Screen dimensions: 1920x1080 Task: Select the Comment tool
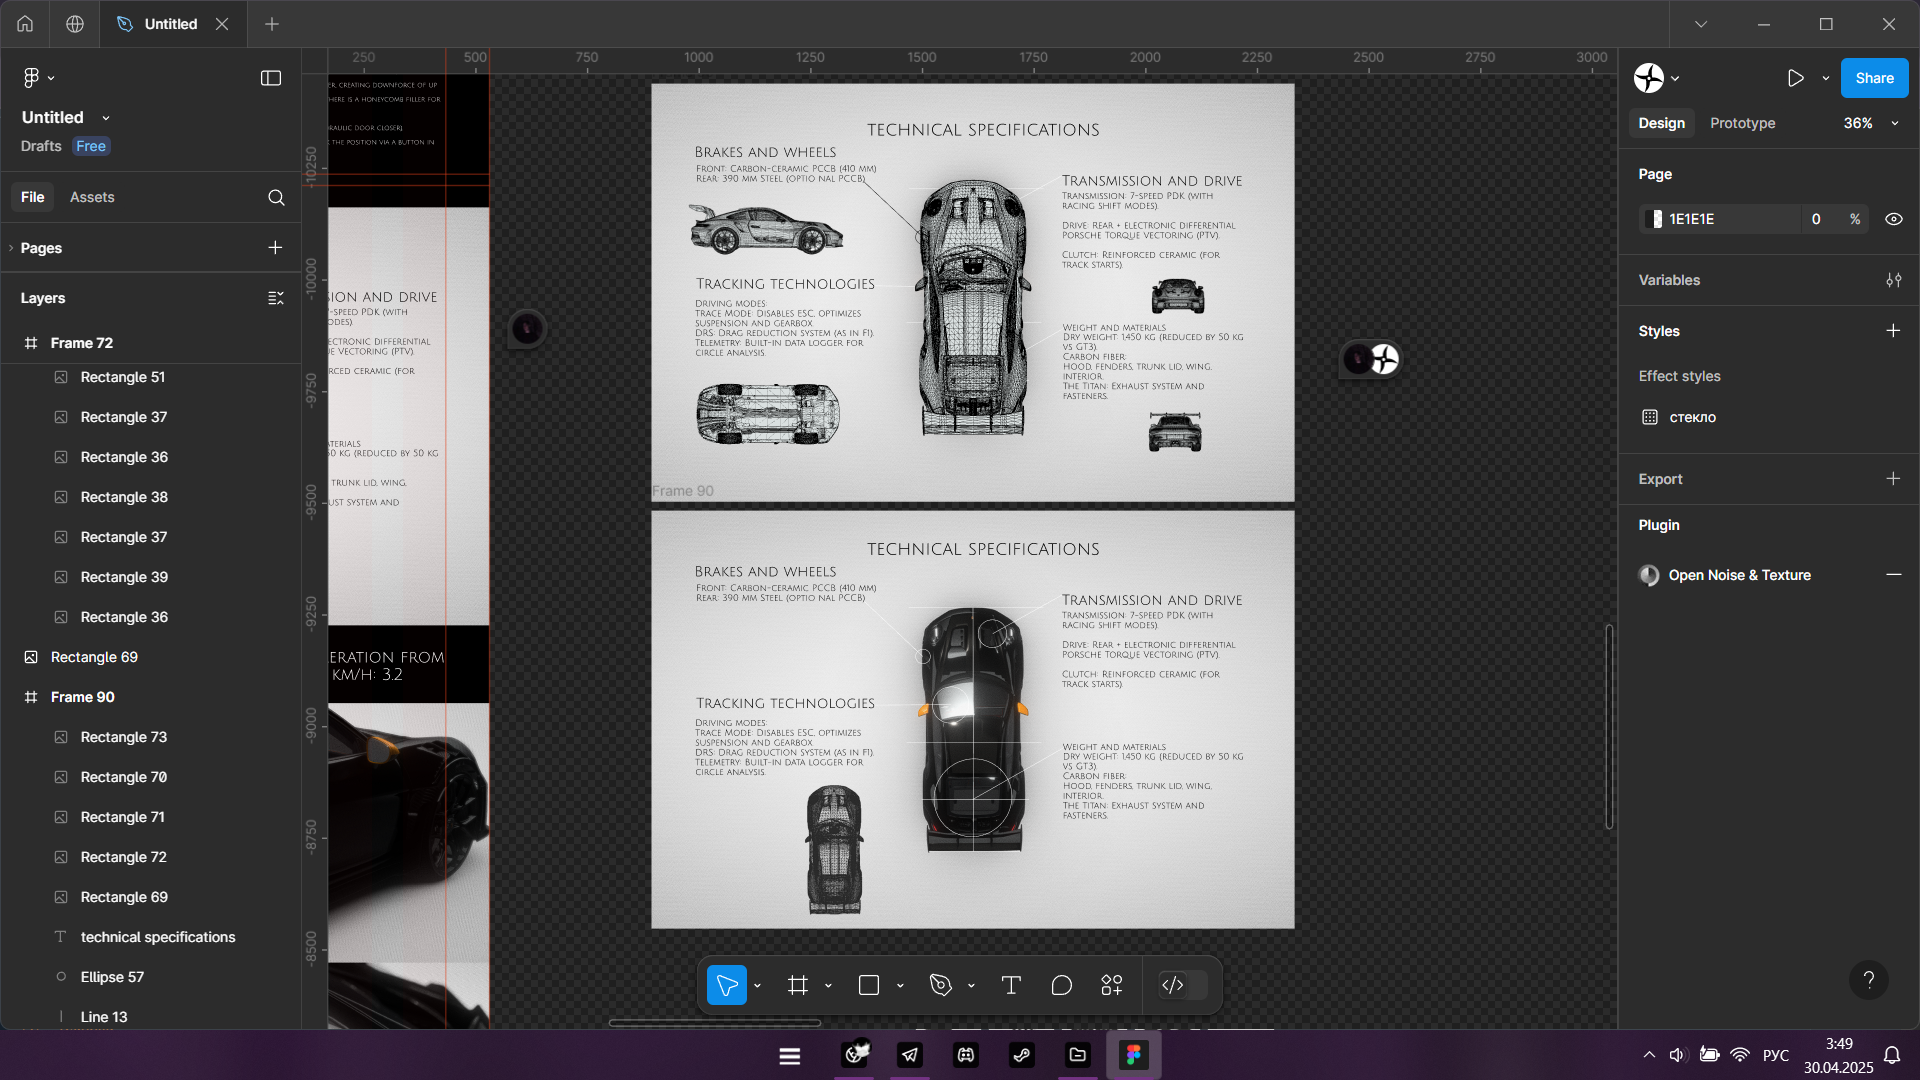pos(1061,986)
